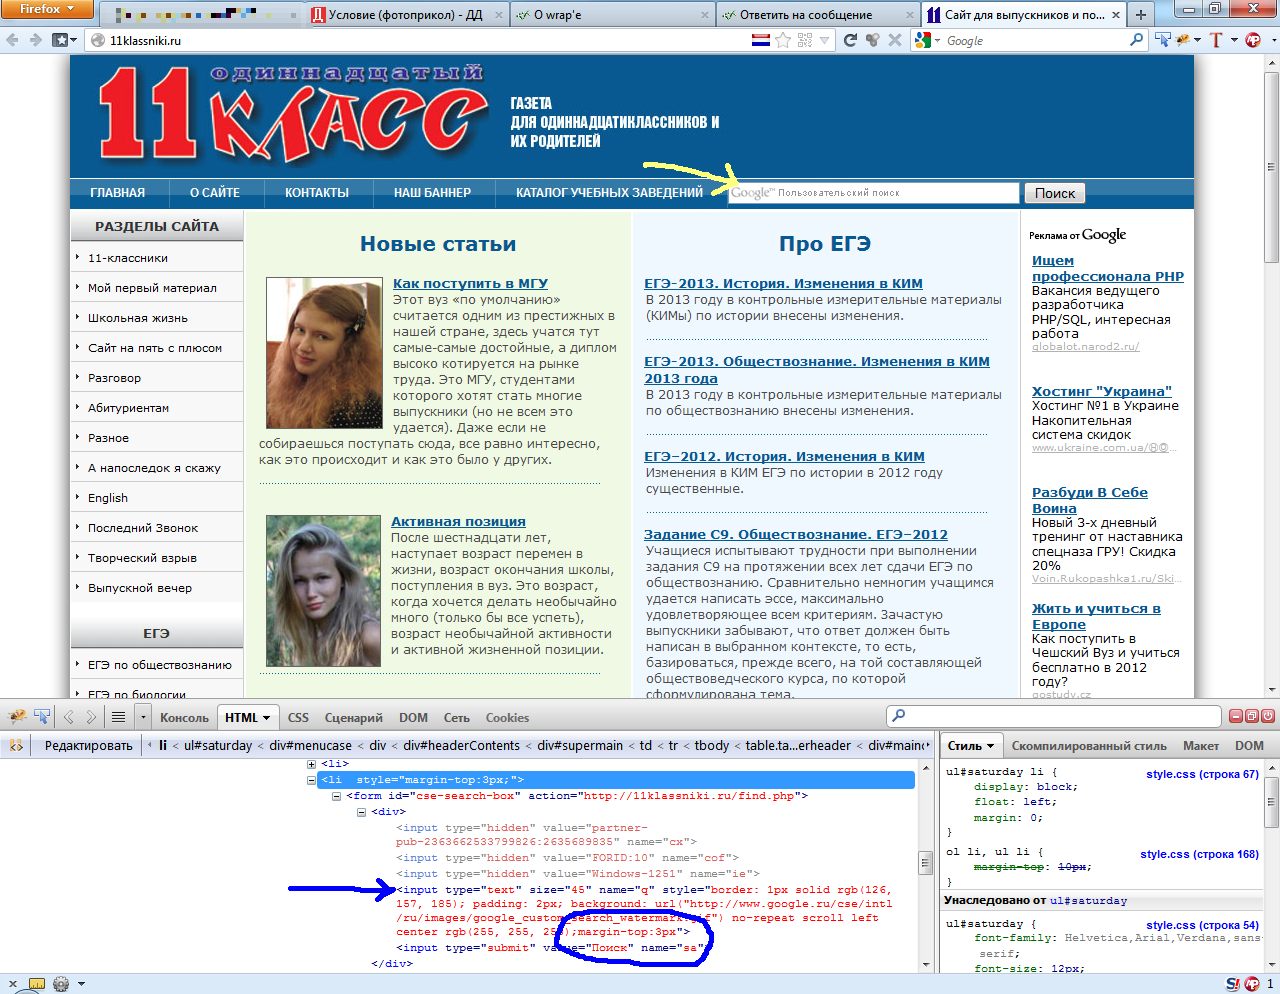1280x994 pixels.
Task: Click the magnifier in the browser search box
Action: coord(1136,40)
